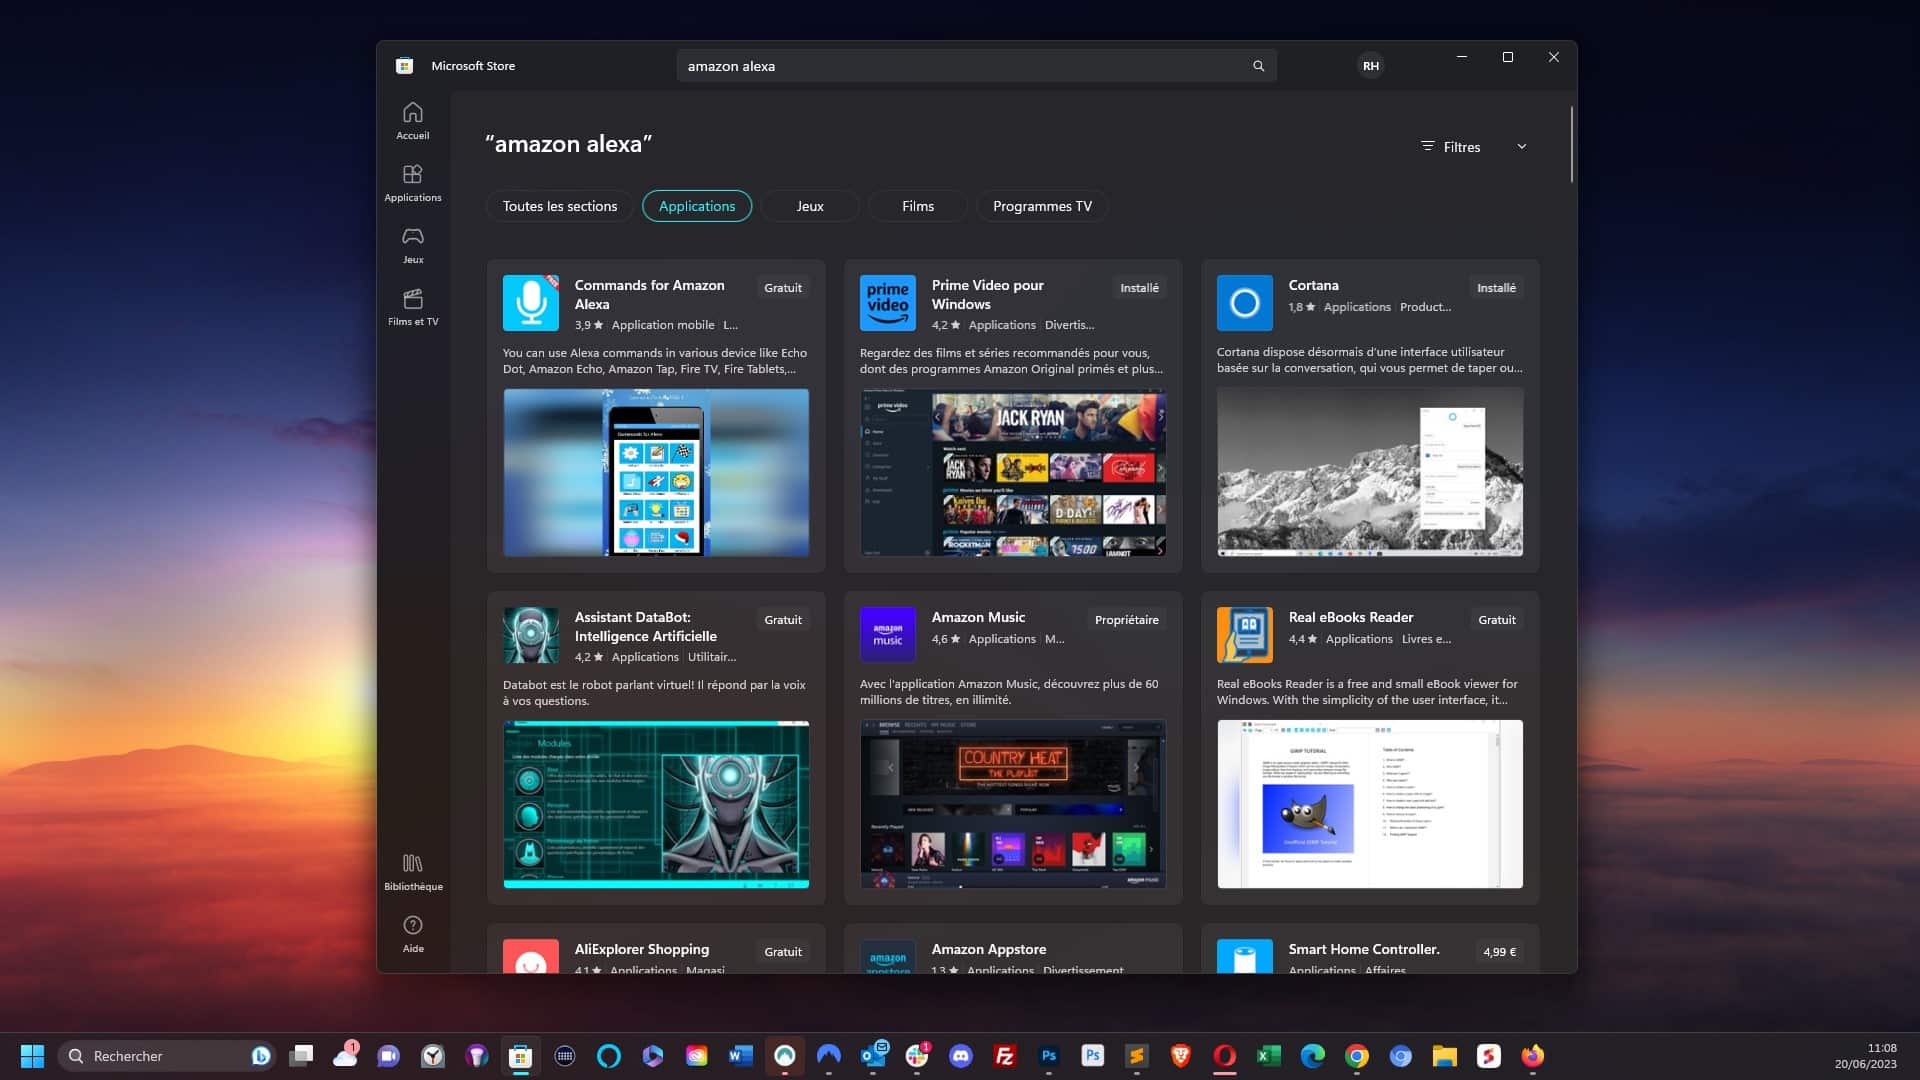This screenshot has height=1080, width=1920.
Task: Click "Amazon Appstore" title text
Action: [988, 949]
